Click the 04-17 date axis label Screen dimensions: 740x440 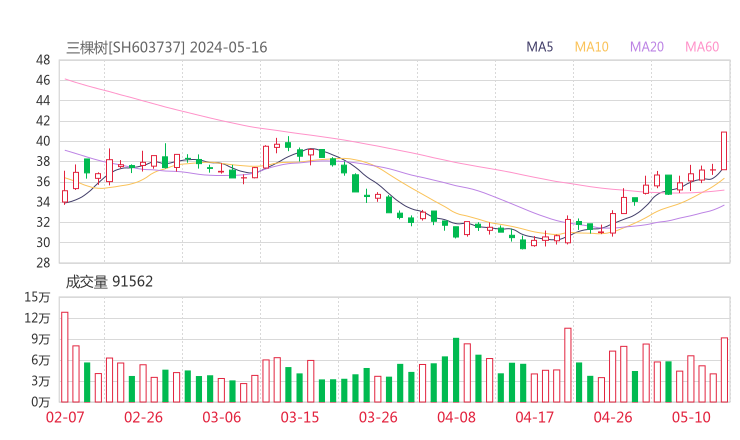tap(535, 417)
